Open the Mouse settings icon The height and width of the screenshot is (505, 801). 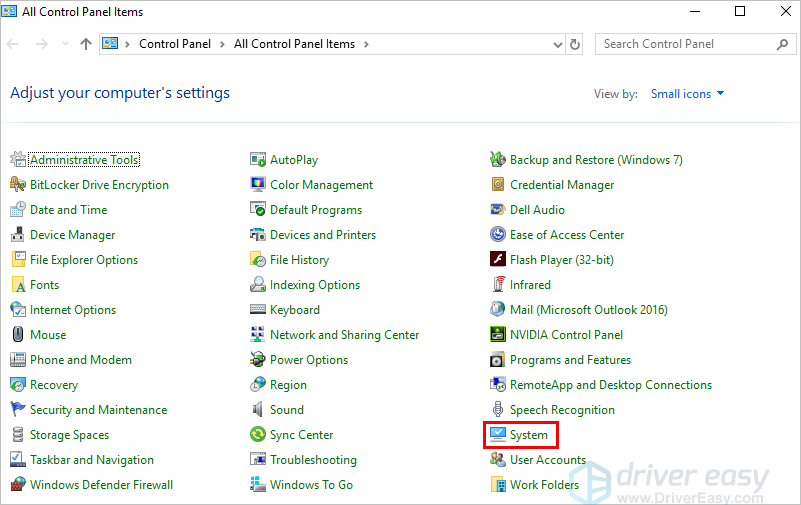pyautogui.click(x=18, y=335)
